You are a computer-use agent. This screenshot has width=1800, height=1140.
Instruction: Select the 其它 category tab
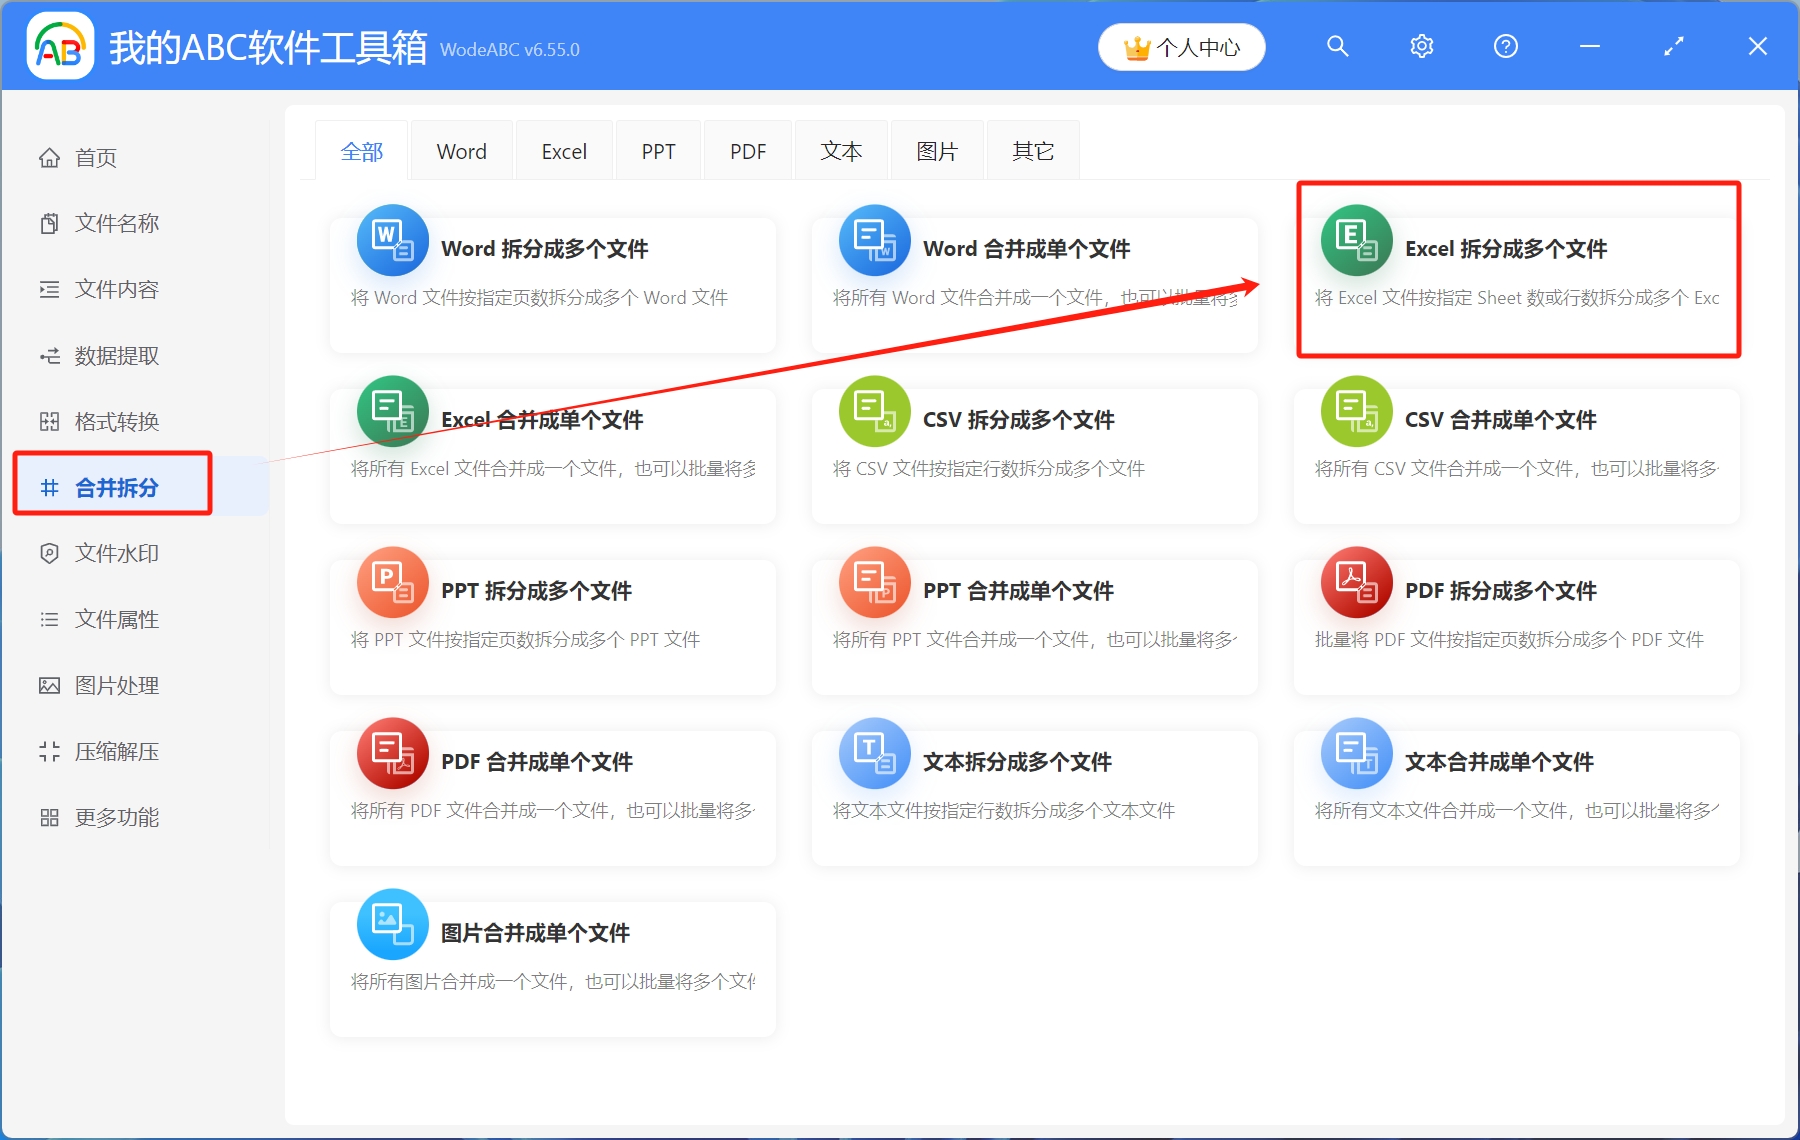[1032, 150]
